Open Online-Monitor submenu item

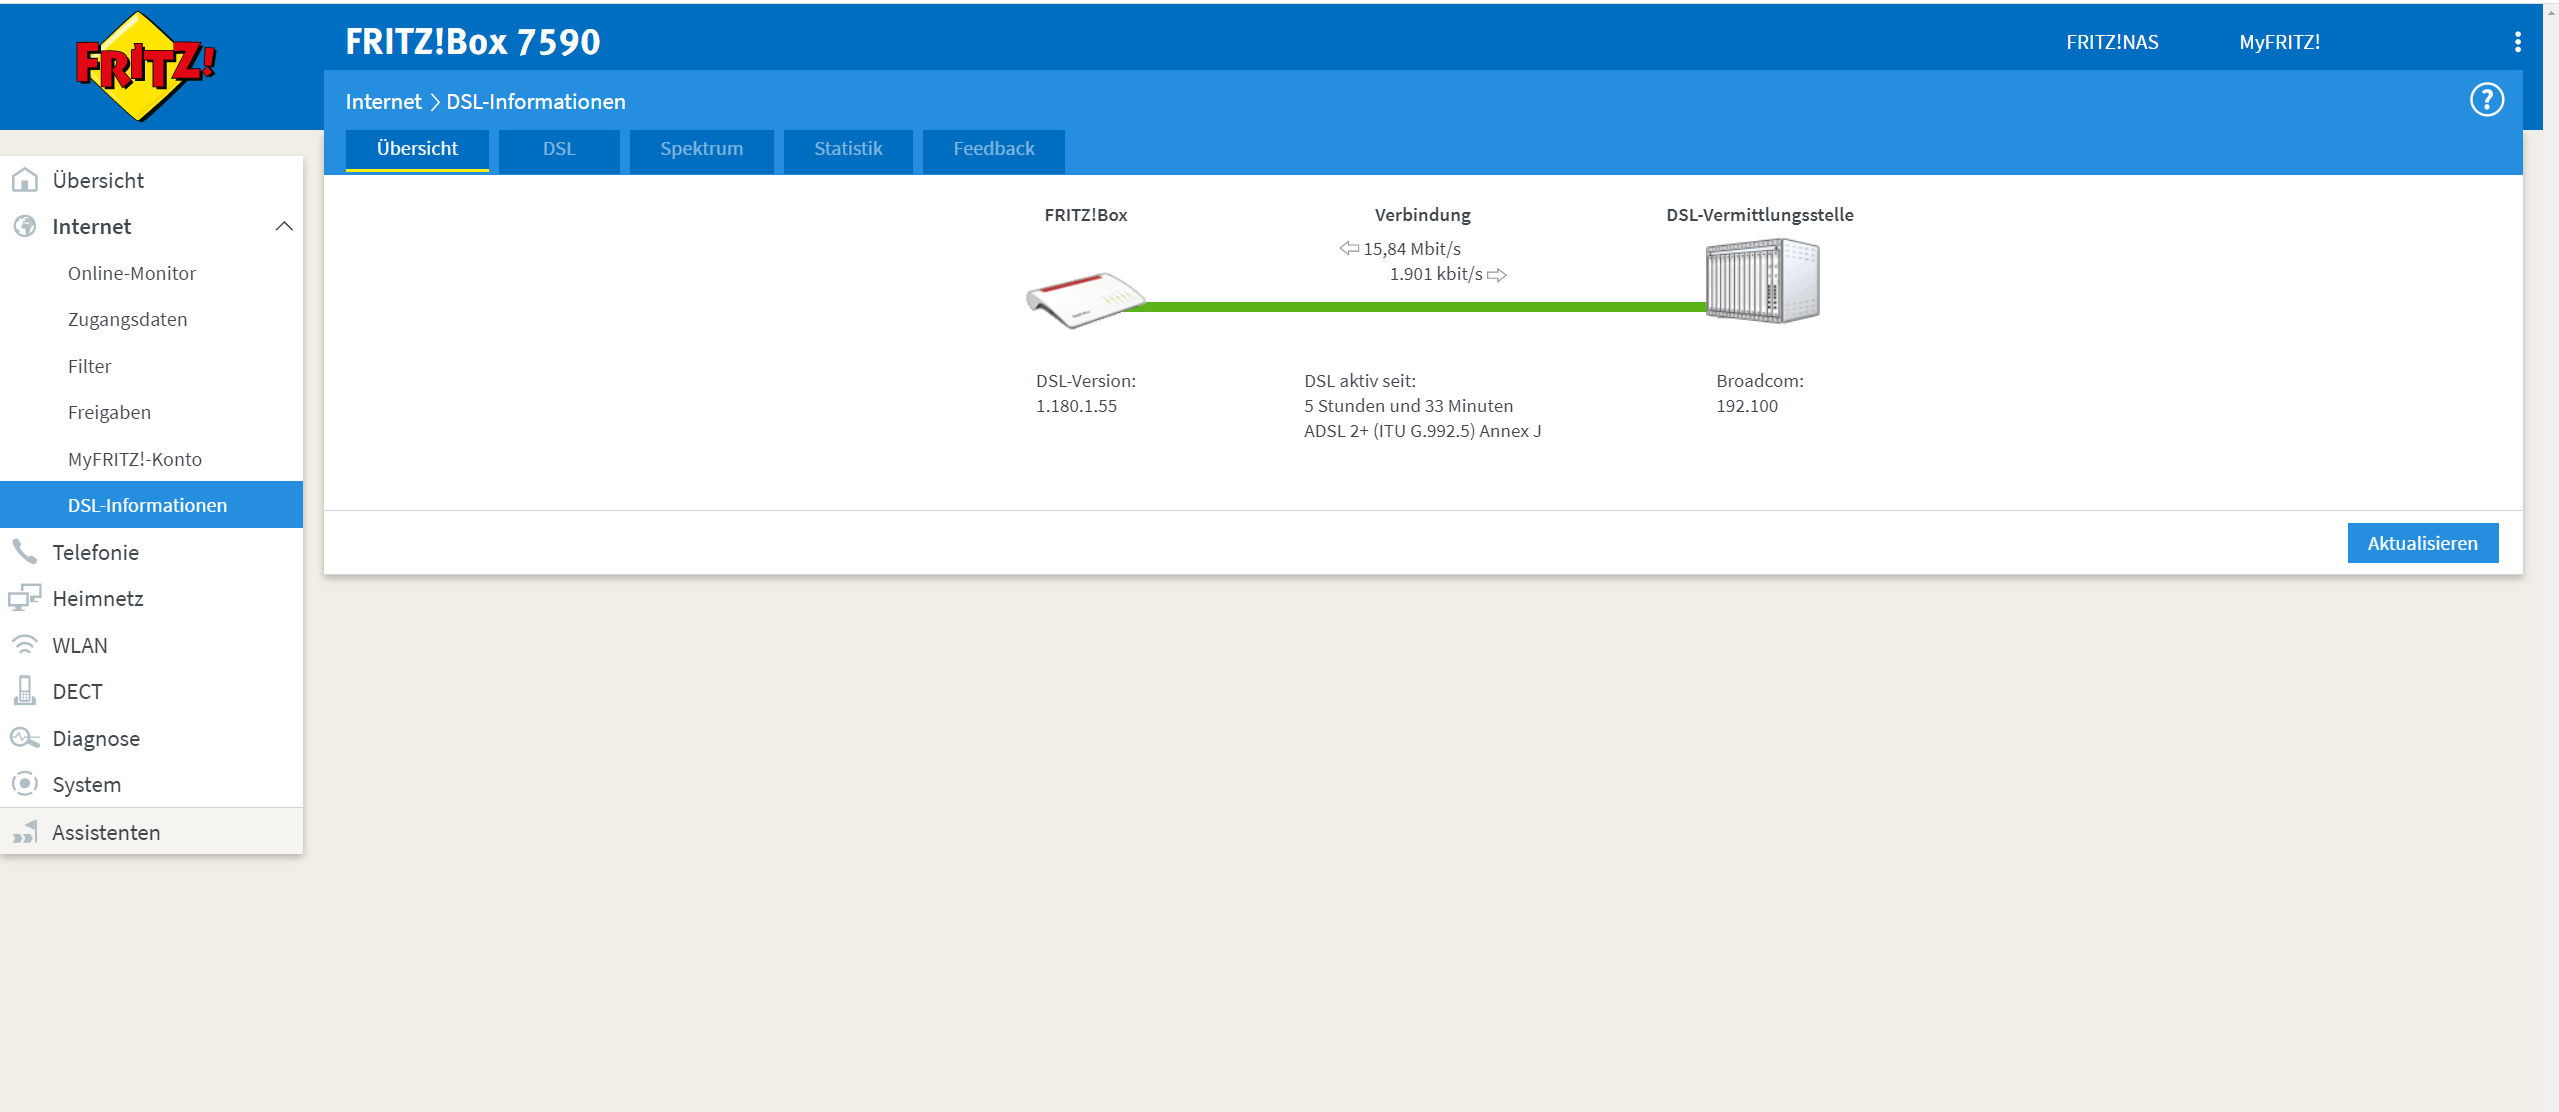point(151,273)
